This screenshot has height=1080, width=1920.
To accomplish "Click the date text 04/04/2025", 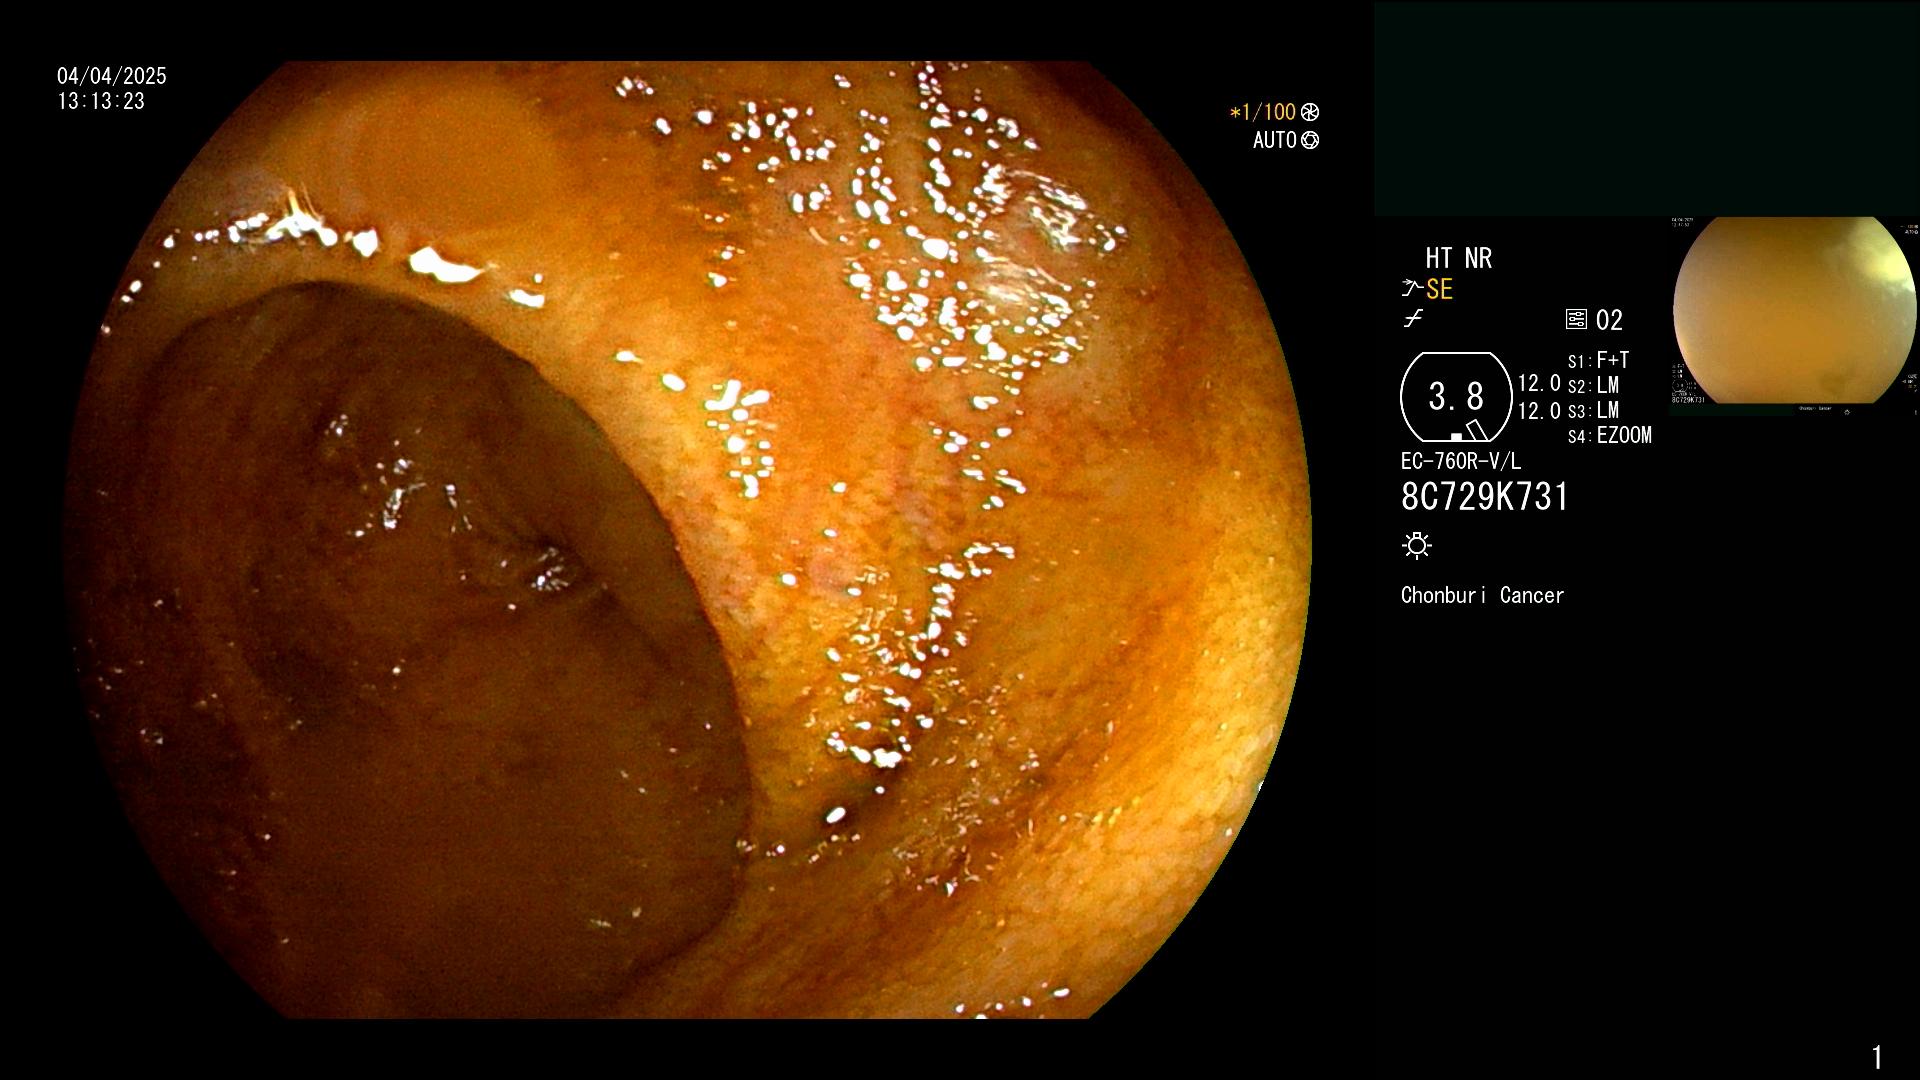I will click(112, 76).
